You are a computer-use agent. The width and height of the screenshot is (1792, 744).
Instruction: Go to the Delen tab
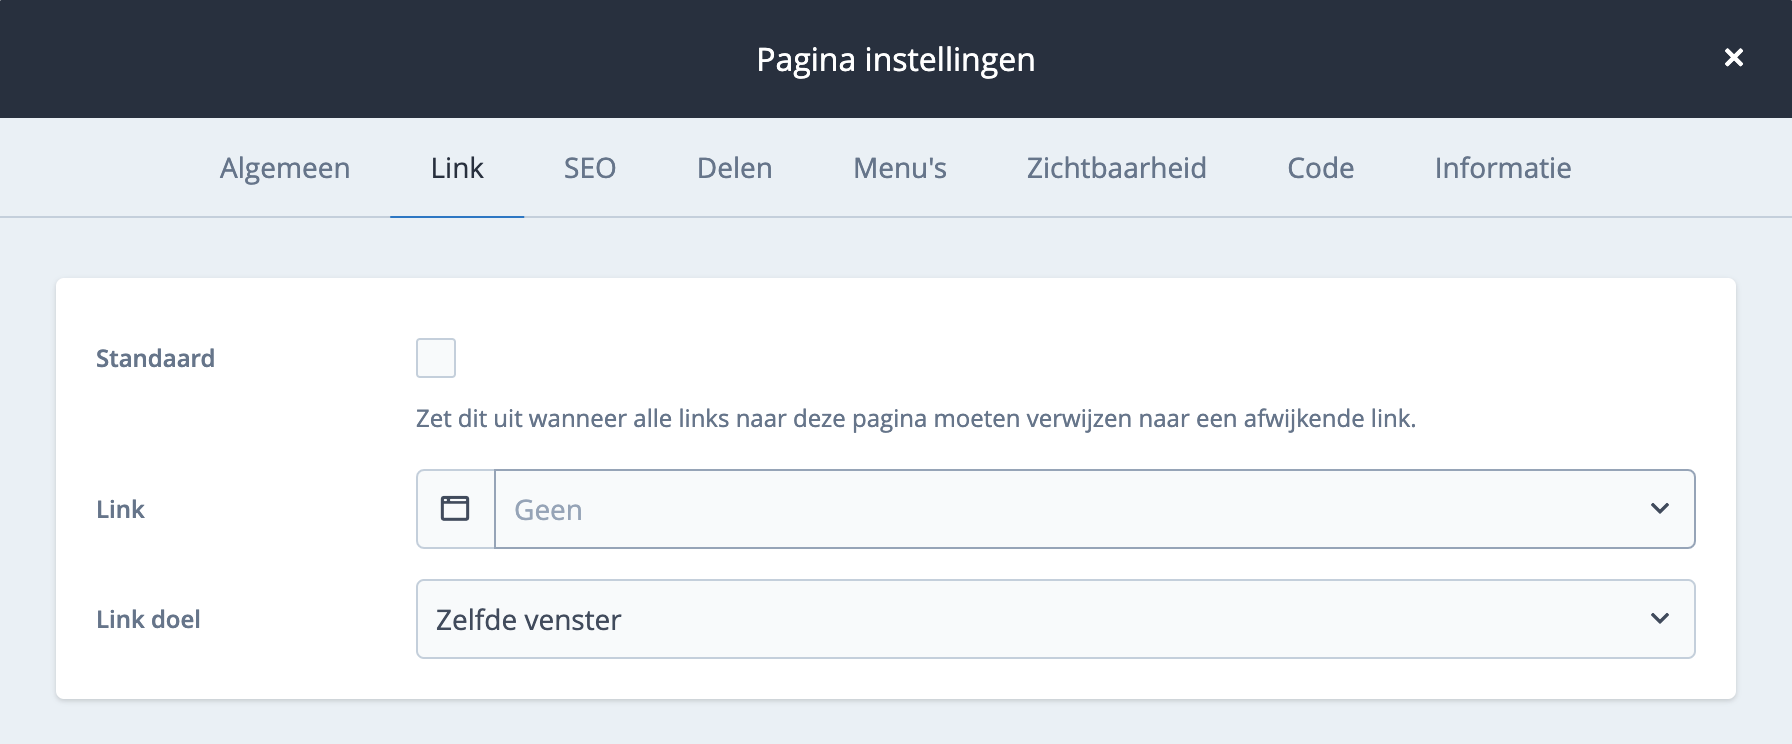click(x=734, y=168)
